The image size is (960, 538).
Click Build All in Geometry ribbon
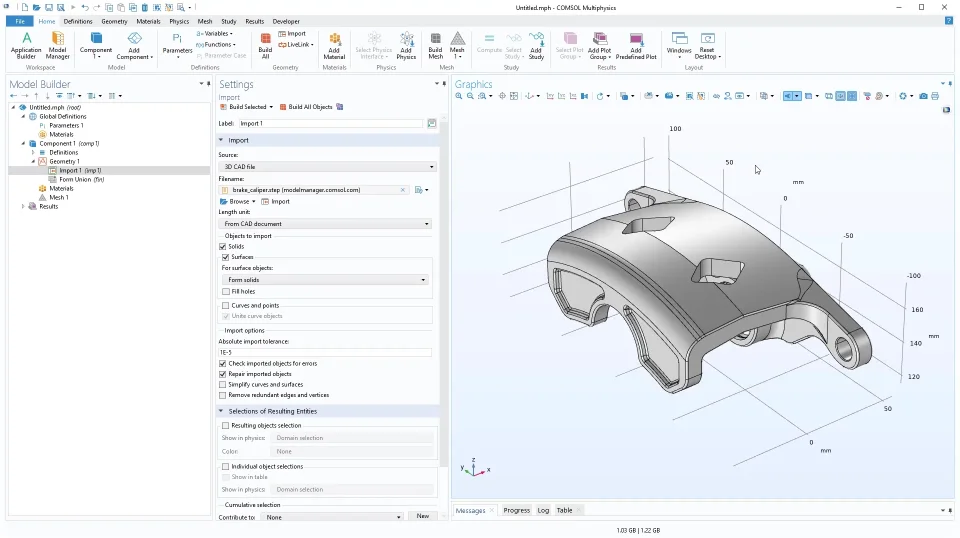point(265,40)
